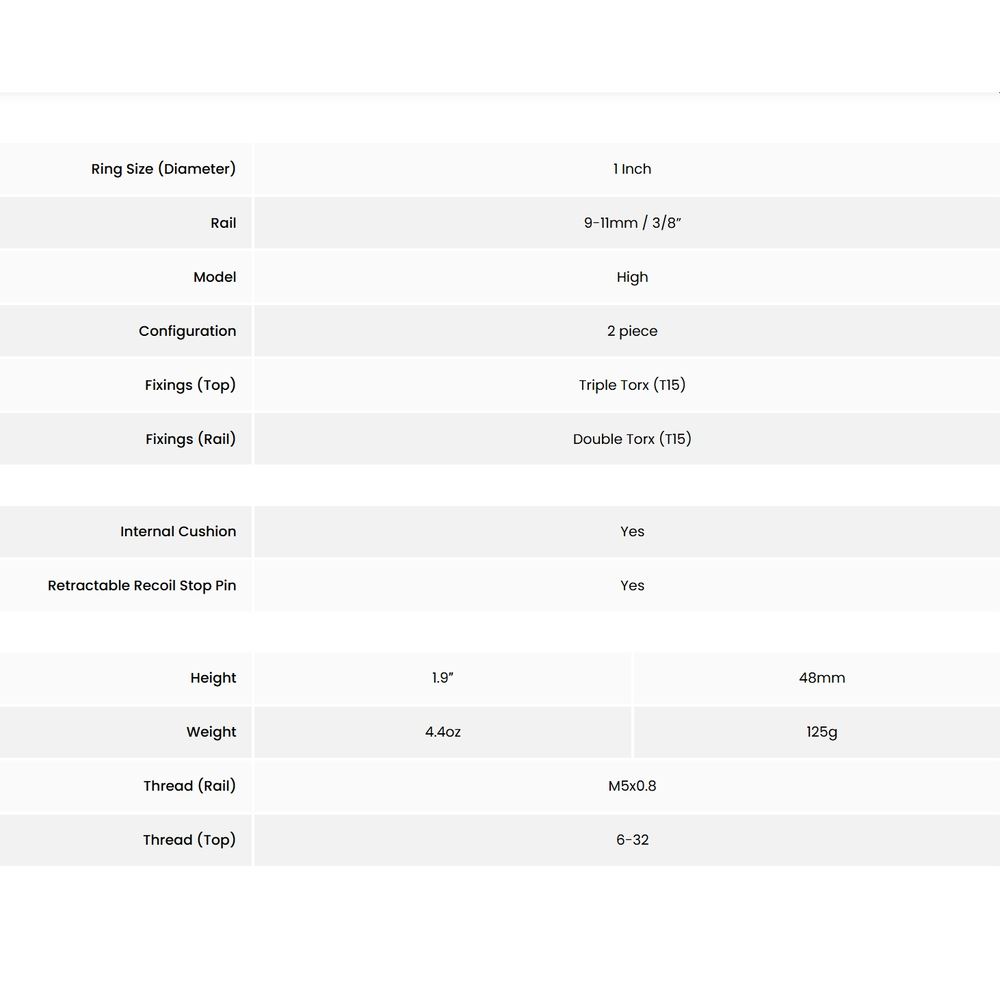Select the Fixings (Top) label

point(190,385)
